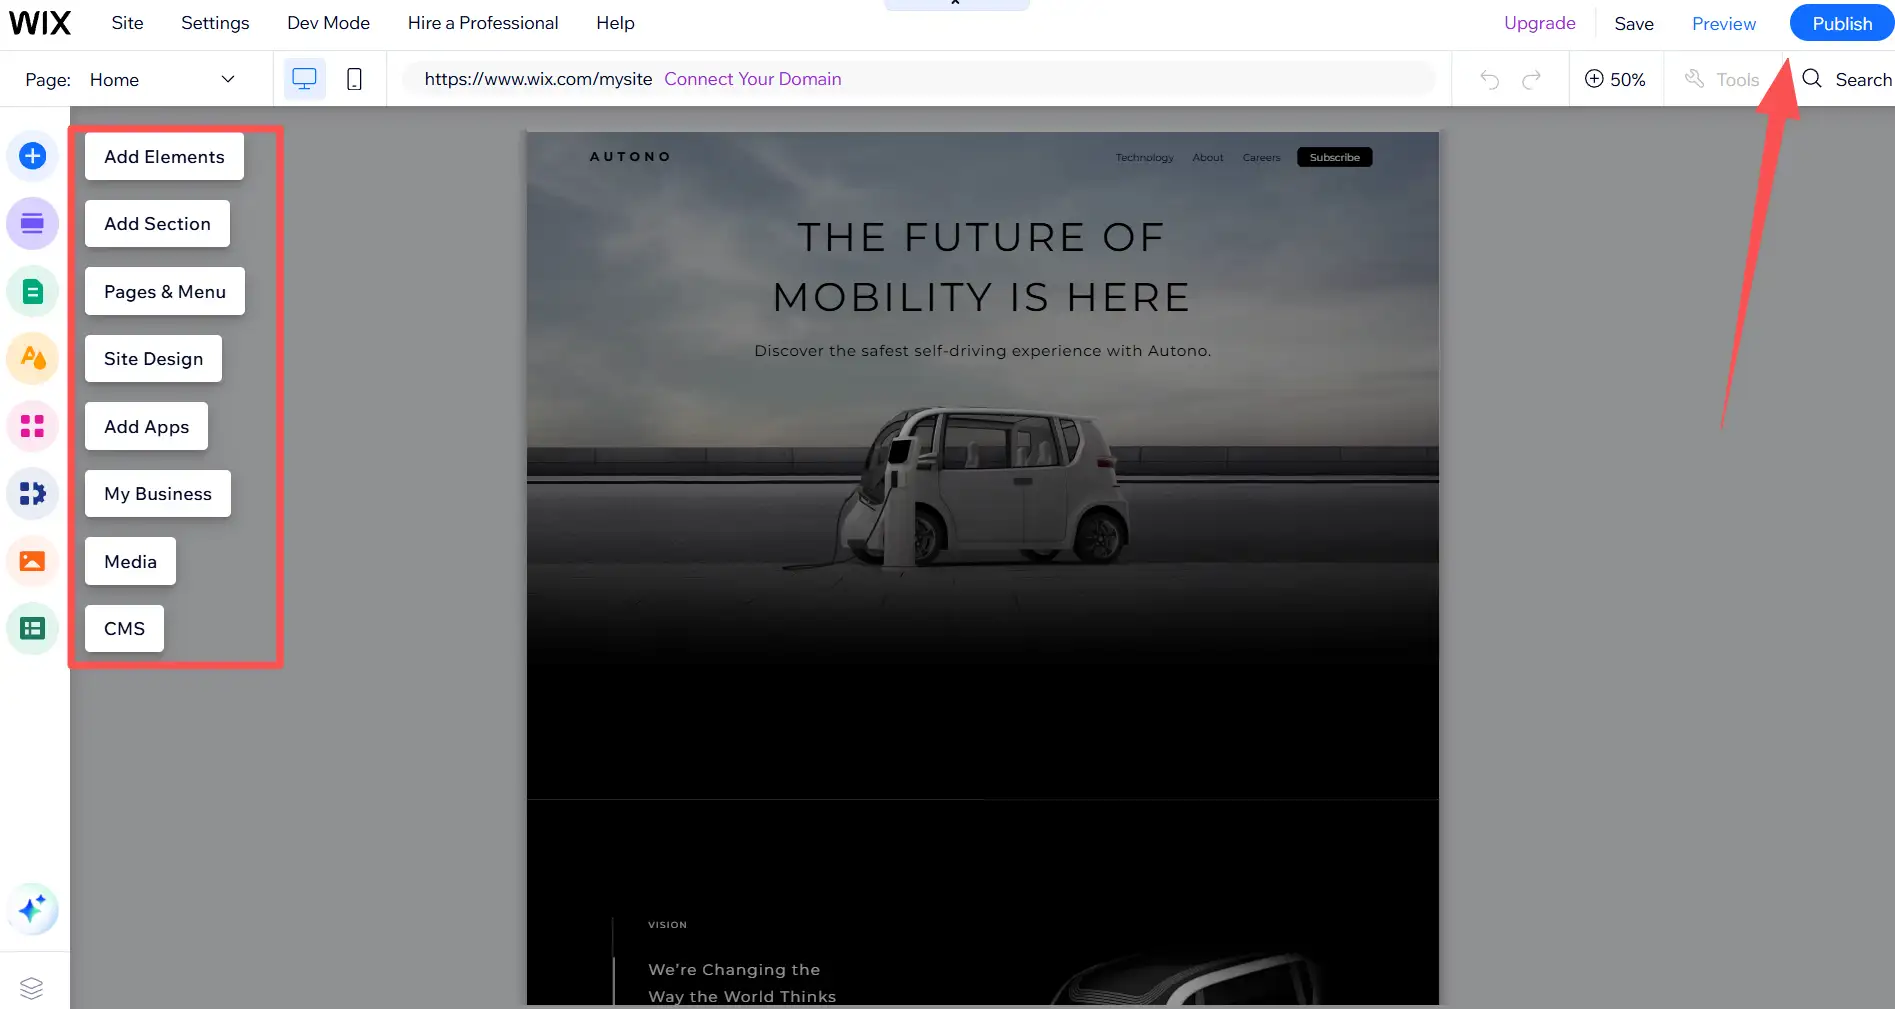The height and width of the screenshot is (1009, 1895).
Task: Open the AI assistant sparkle icon
Action: (x=32, y=909)
